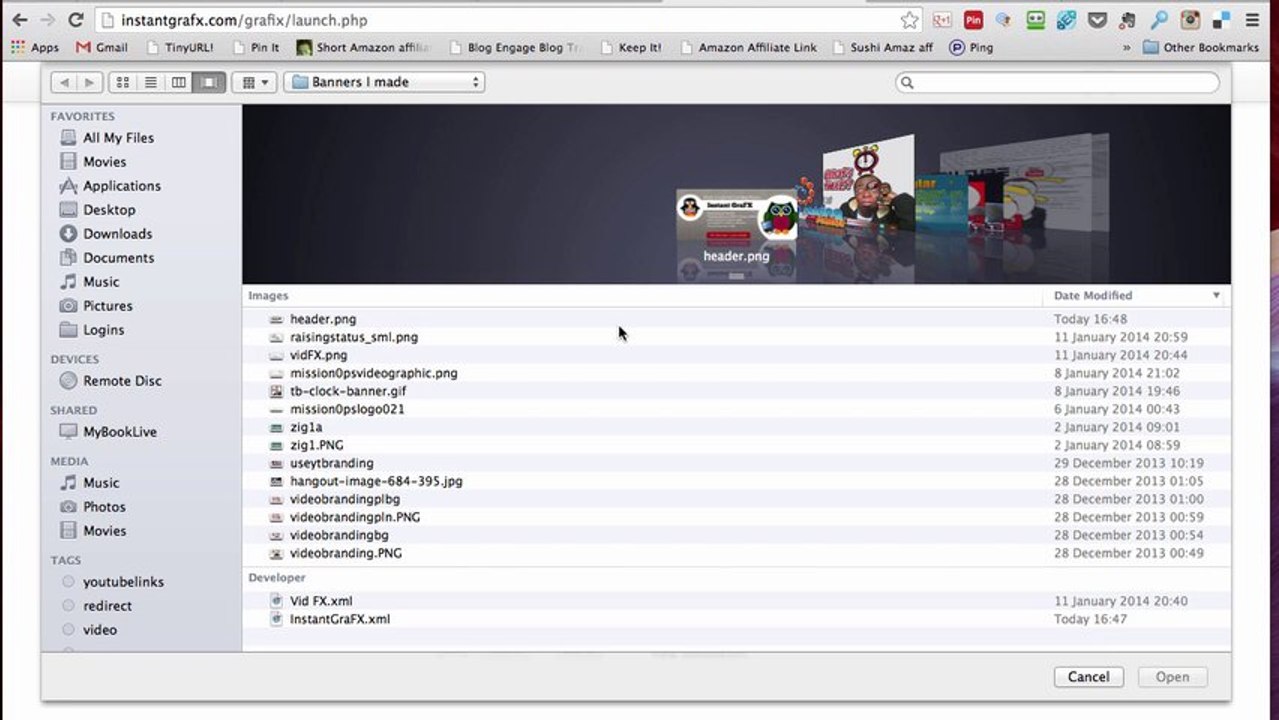Screen dimensions: 1279x720
Task: Switch to column view
Action: pos(179,82)
